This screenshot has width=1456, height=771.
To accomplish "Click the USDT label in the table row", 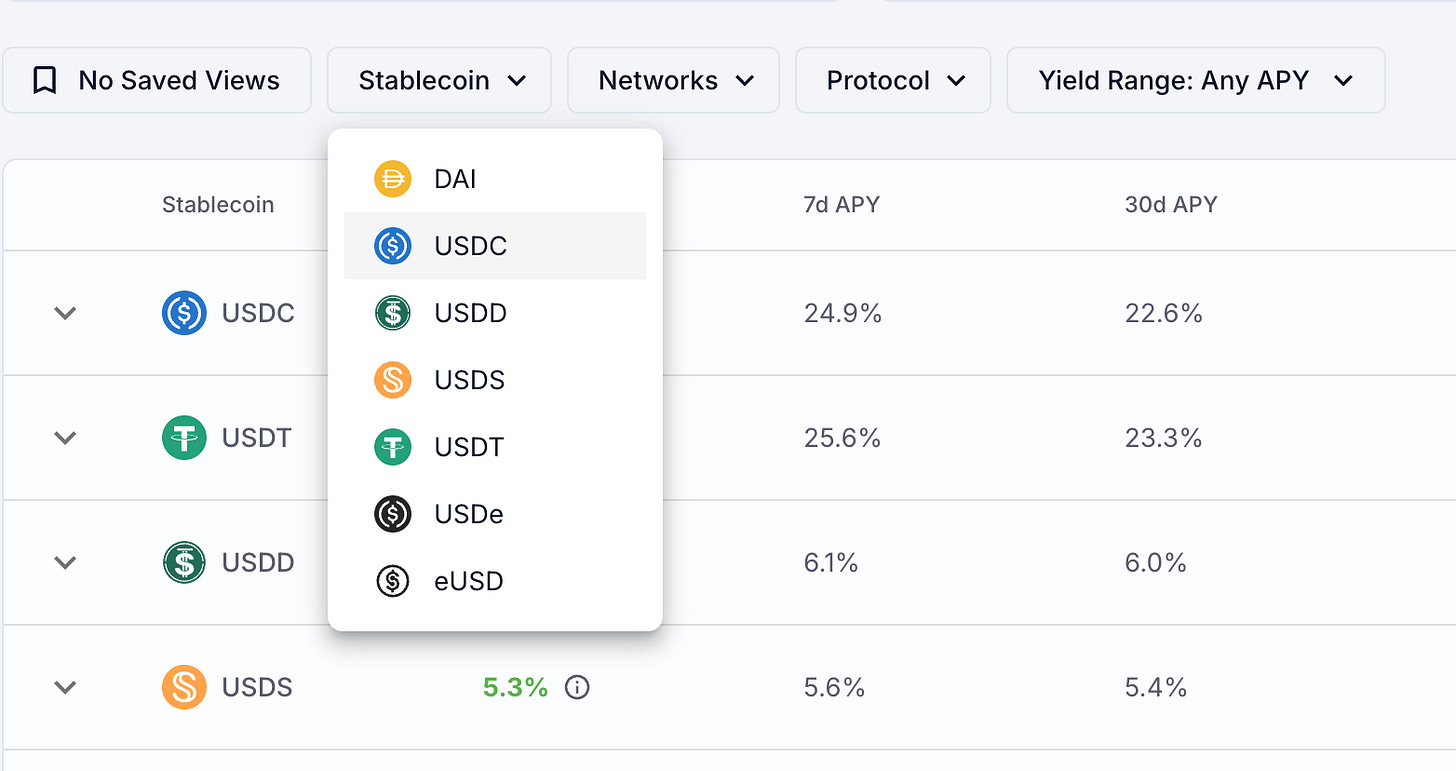I will (257, 438).
